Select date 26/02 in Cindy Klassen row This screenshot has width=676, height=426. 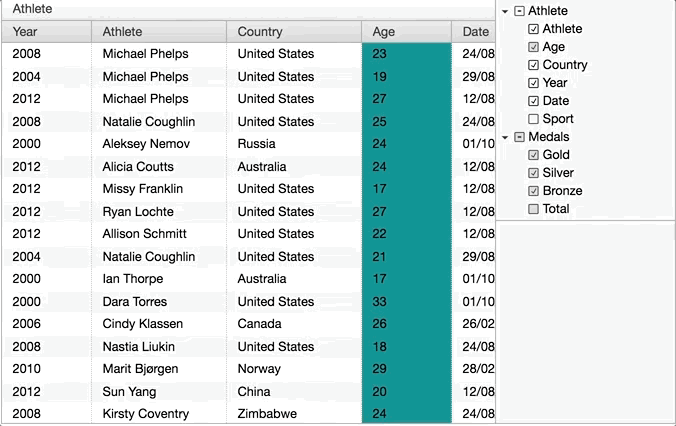click(x=473, y=324)
